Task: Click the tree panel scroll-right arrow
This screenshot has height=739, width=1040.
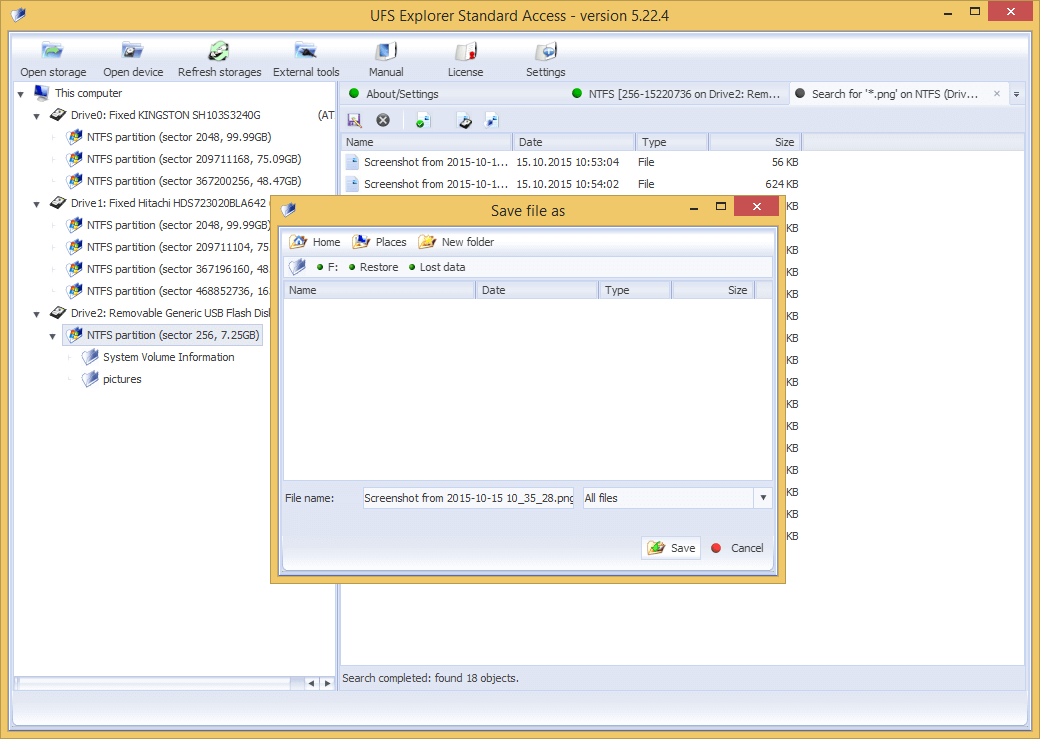Action: click(x=327, y=683)
